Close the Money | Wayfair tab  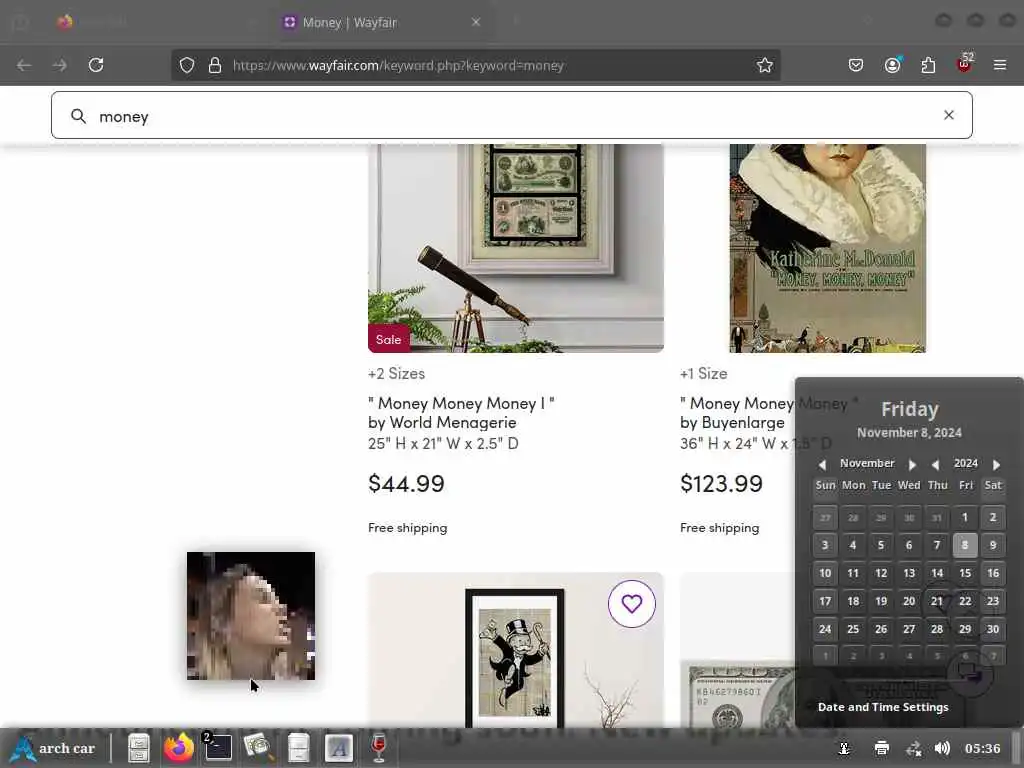tap(476, 22)
